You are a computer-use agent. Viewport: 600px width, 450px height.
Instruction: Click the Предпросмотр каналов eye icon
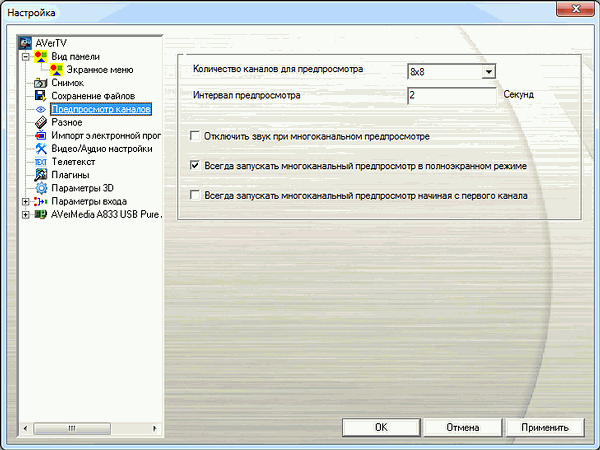pyautogui.click(x=41, y=109)
